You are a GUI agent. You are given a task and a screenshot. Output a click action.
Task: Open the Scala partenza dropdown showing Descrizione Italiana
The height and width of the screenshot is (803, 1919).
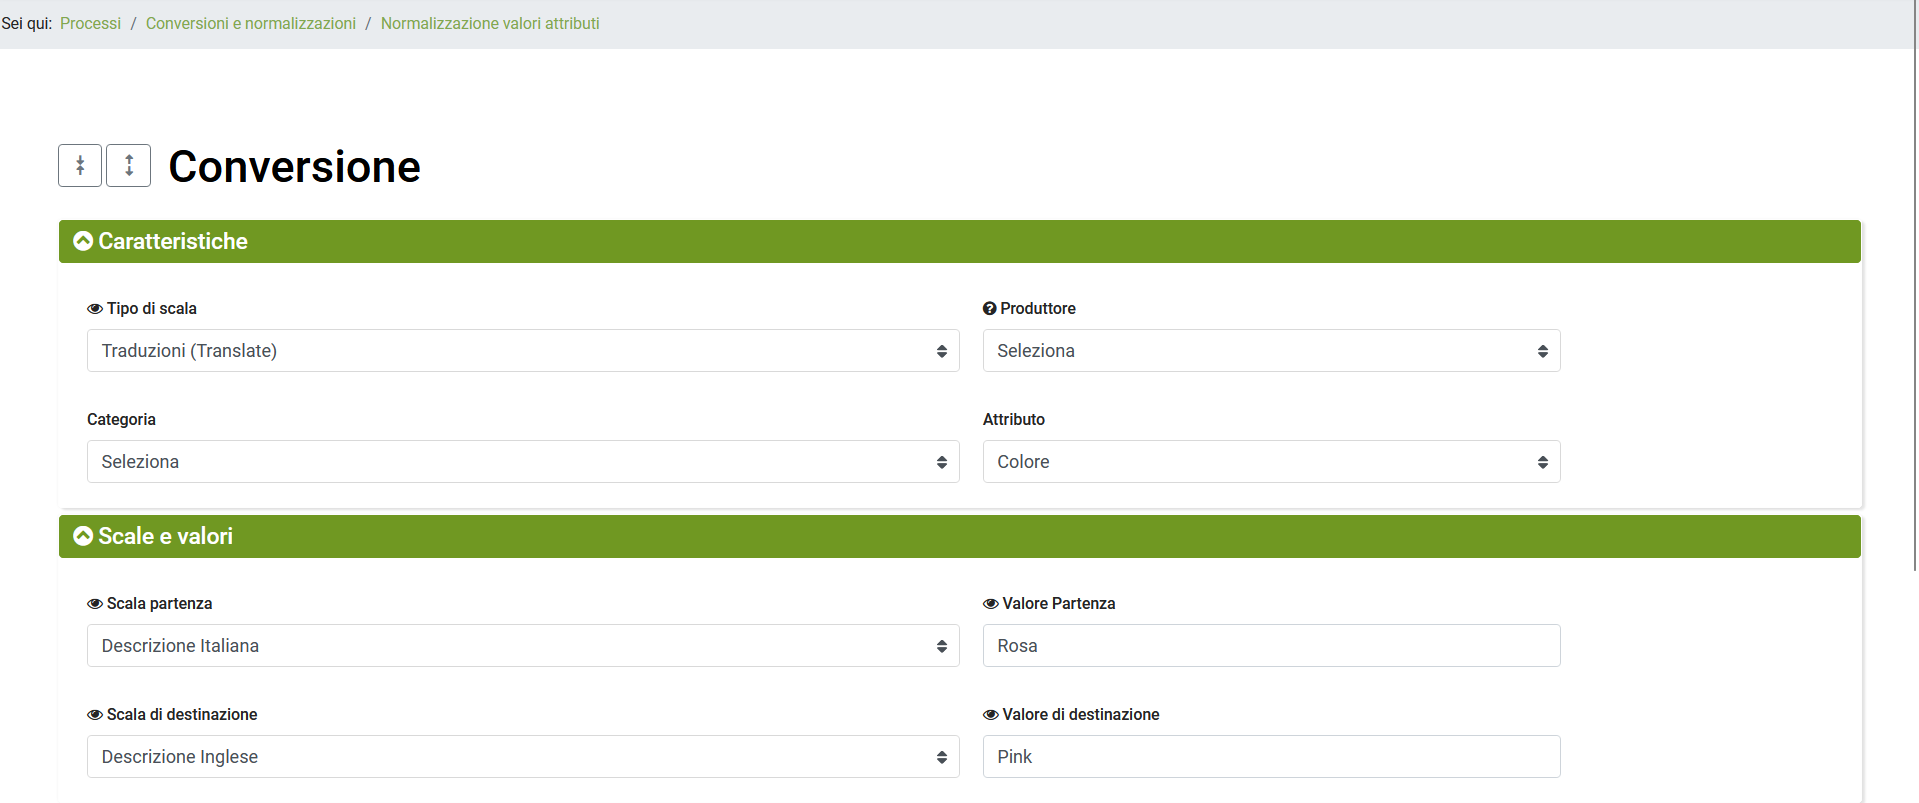click(x=522, y=646)
